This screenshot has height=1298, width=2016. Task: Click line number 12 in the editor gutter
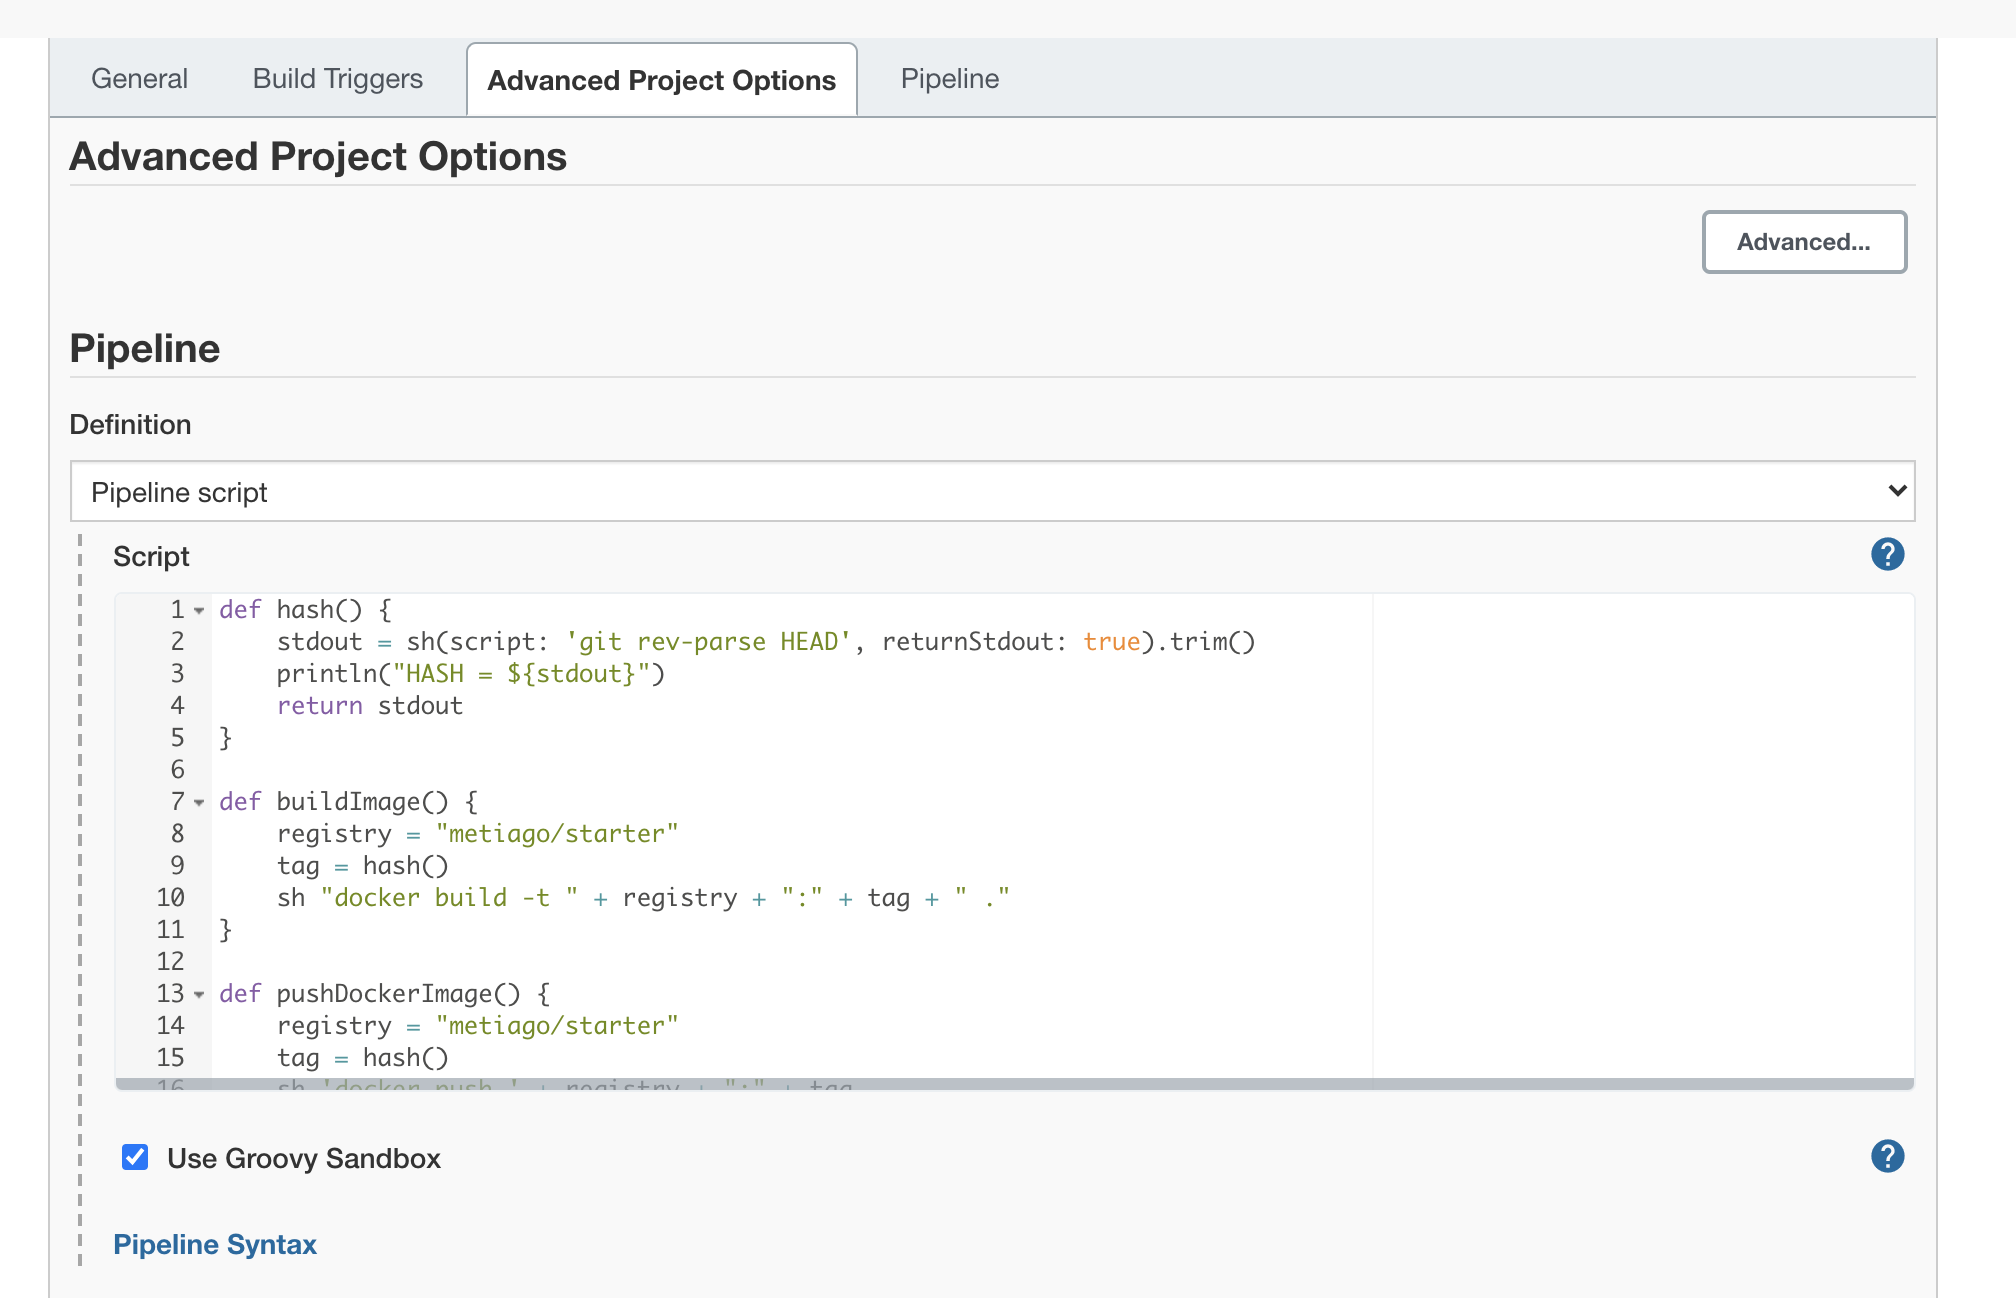(x=170, y=962)
